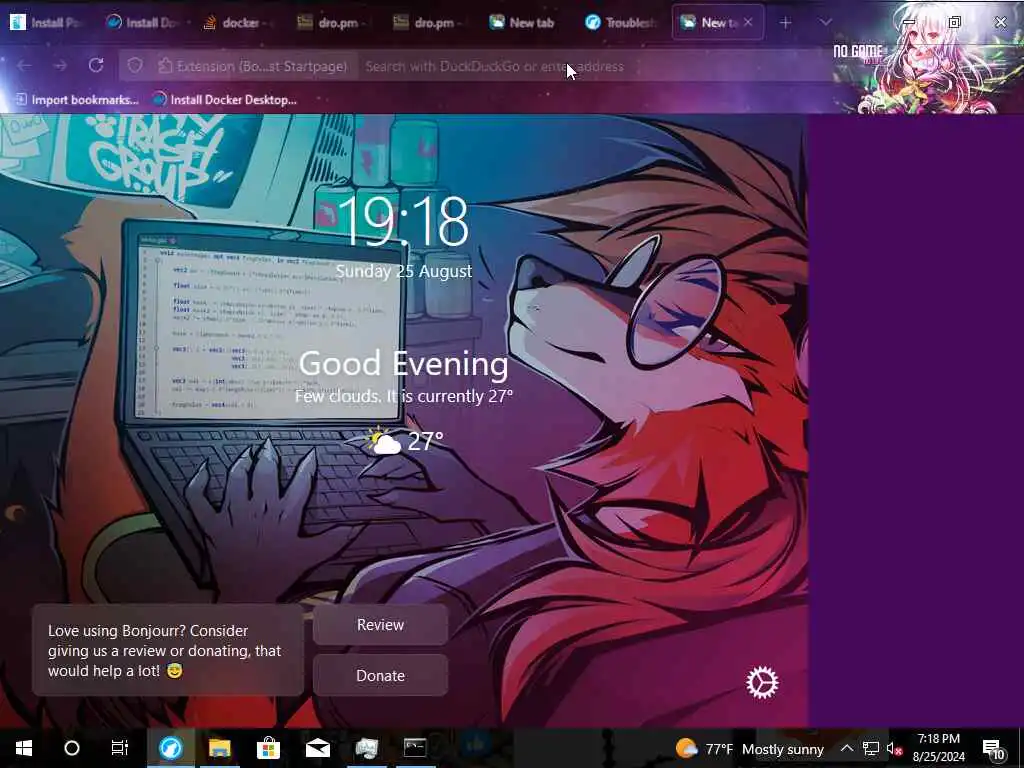Open taskbar clock showing 7:18 PM
Screen dimensions: 1024x768
pos(938,748)
